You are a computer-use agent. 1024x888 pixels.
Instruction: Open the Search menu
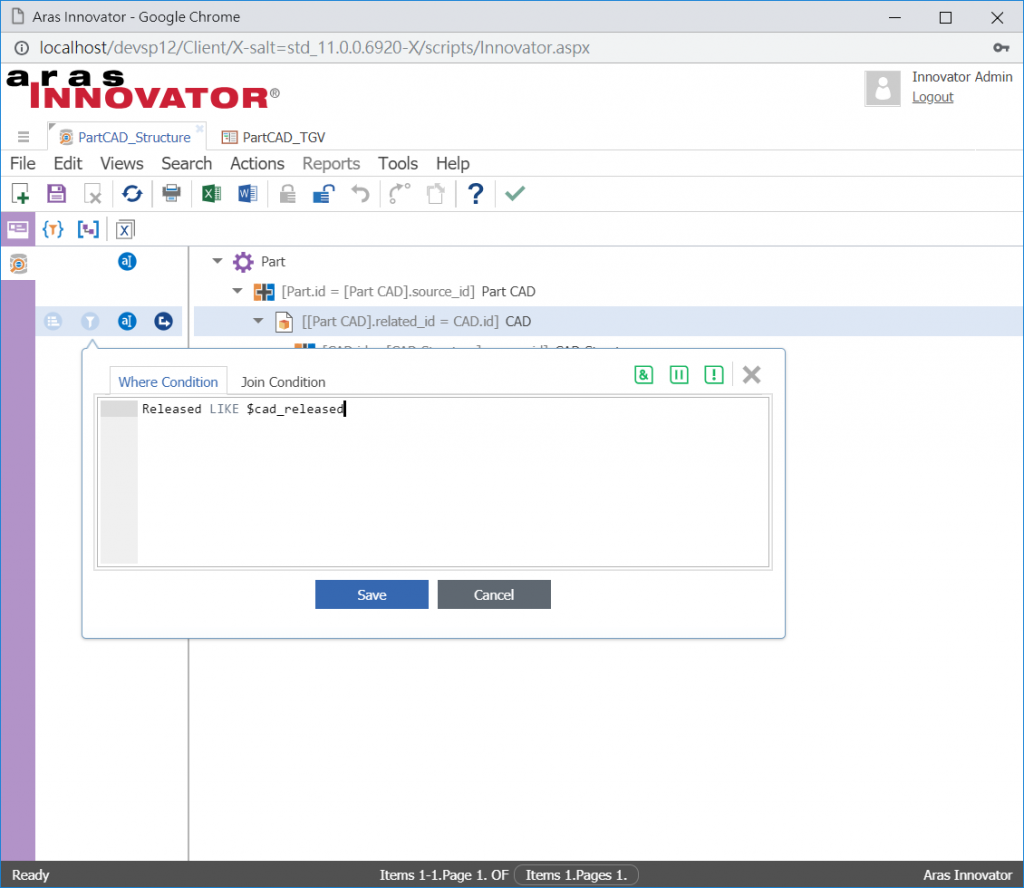187,163
